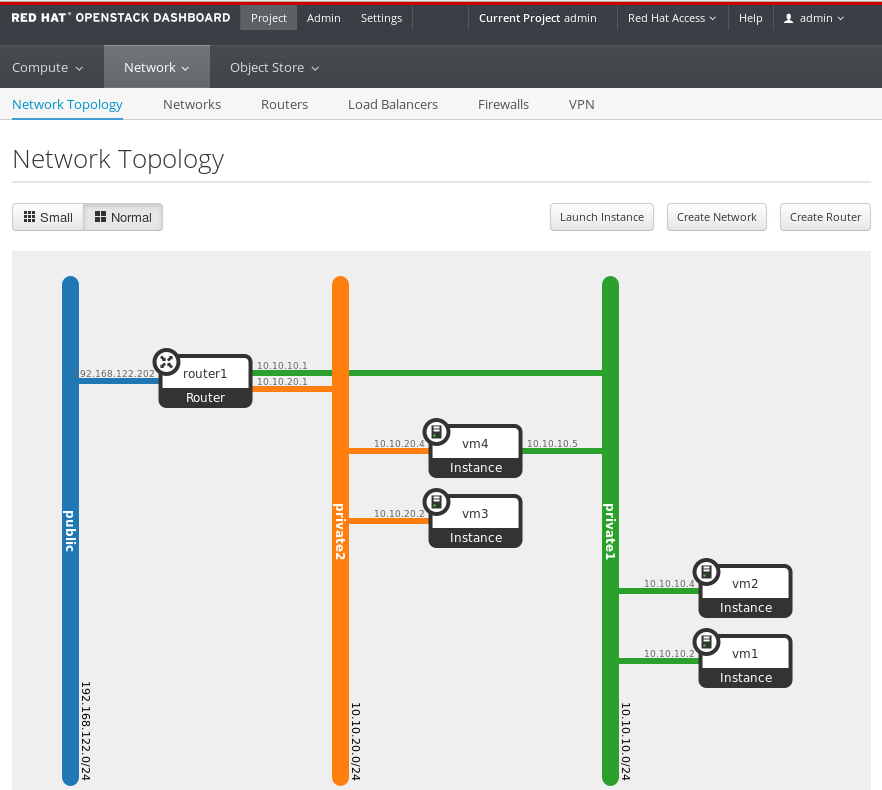
Task: Click the Network Topology page heading
Action: [x=118, y=160]
